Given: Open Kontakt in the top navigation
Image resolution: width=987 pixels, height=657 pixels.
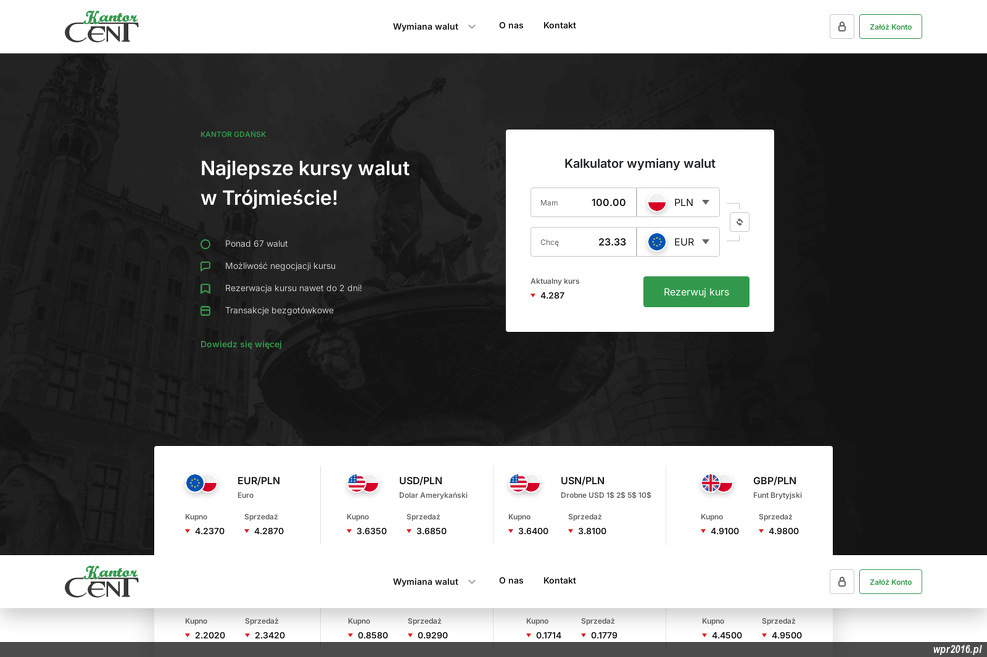Looking at the screenshot, I should 559,26.
